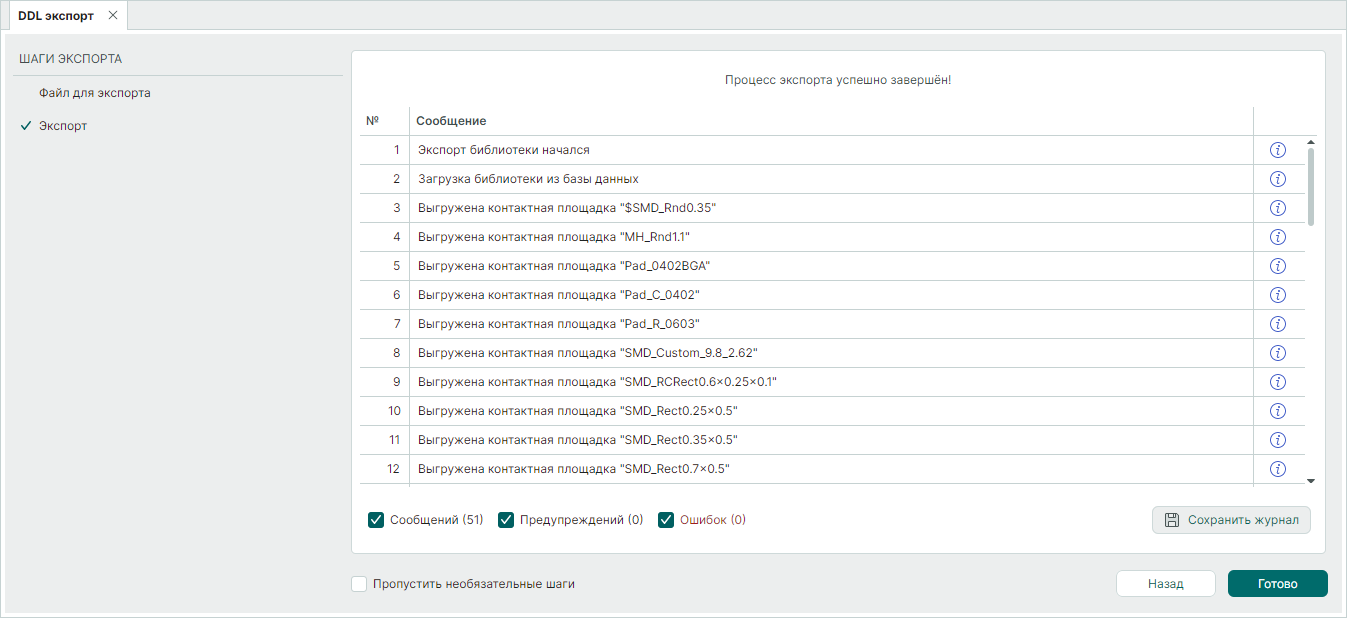Click info icon for "Pad_0402BGA" row

tap(1277, 266)
